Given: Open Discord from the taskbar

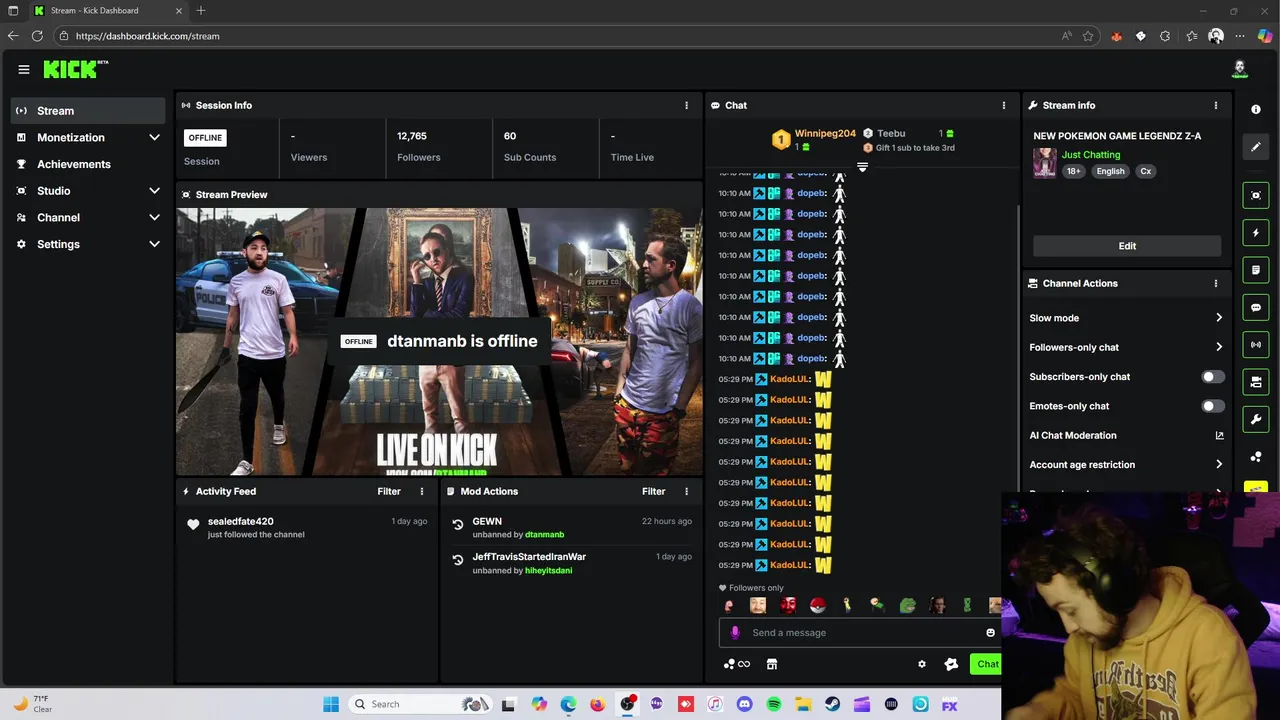Looking at the screenshot, I should (744, 704).
